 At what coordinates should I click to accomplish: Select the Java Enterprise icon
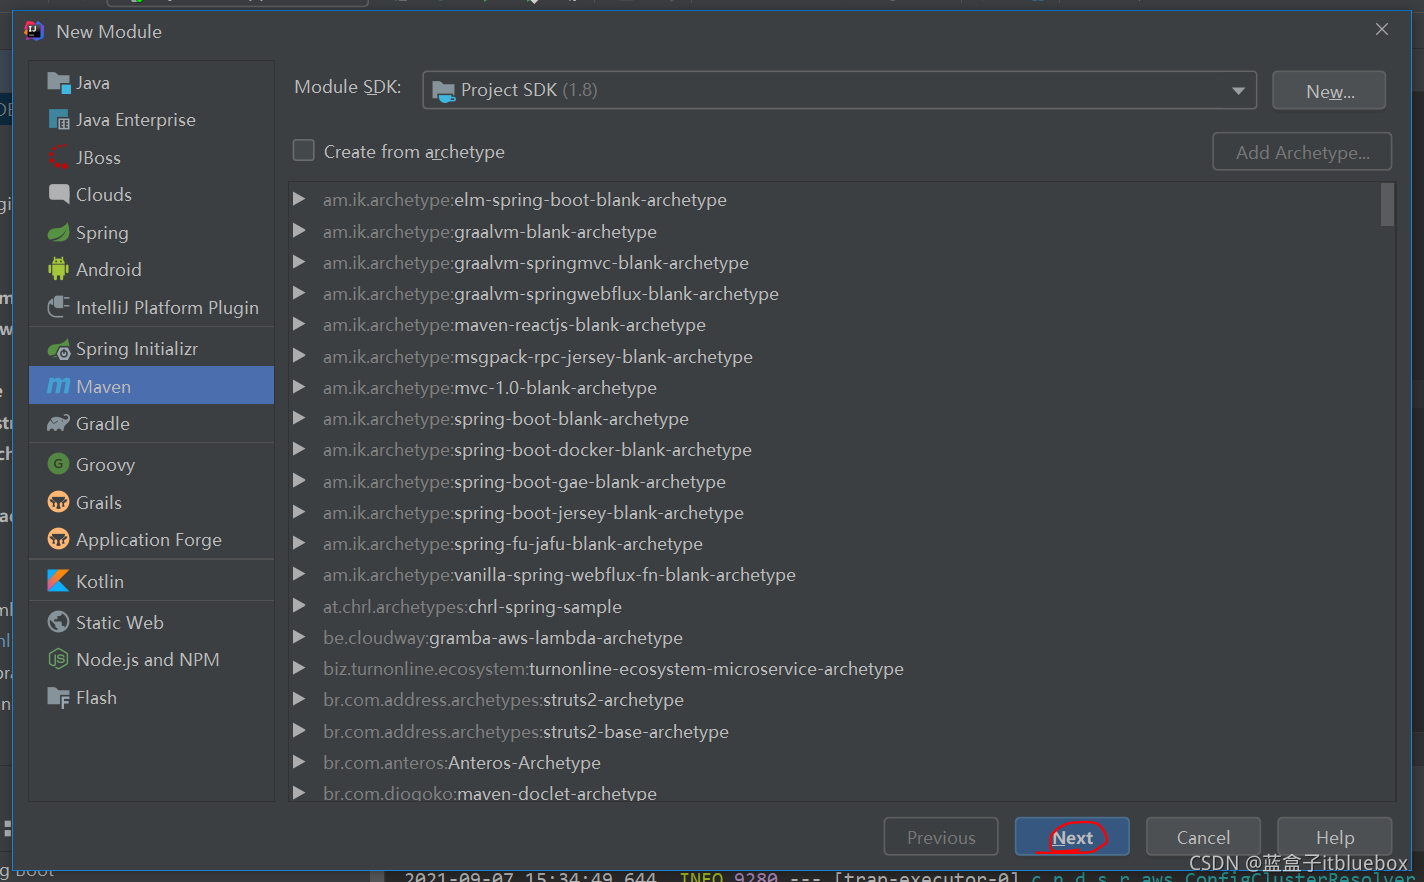coord(58,120)
